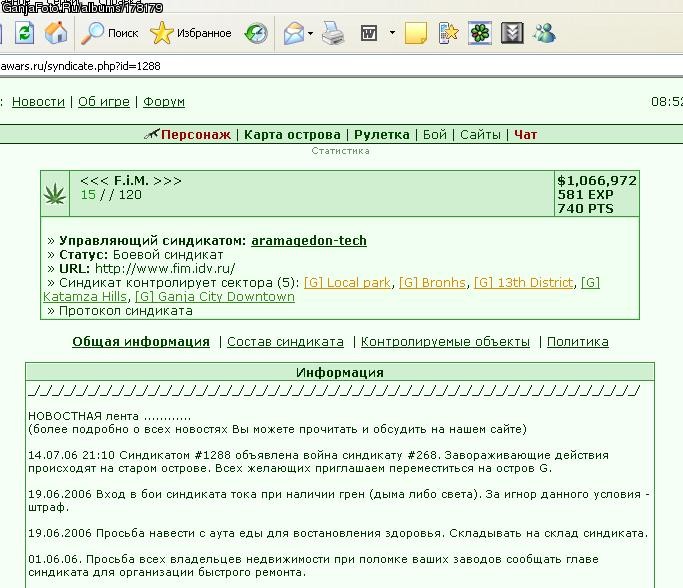Open [G] Ganja City Downtown link

(215, 297)
